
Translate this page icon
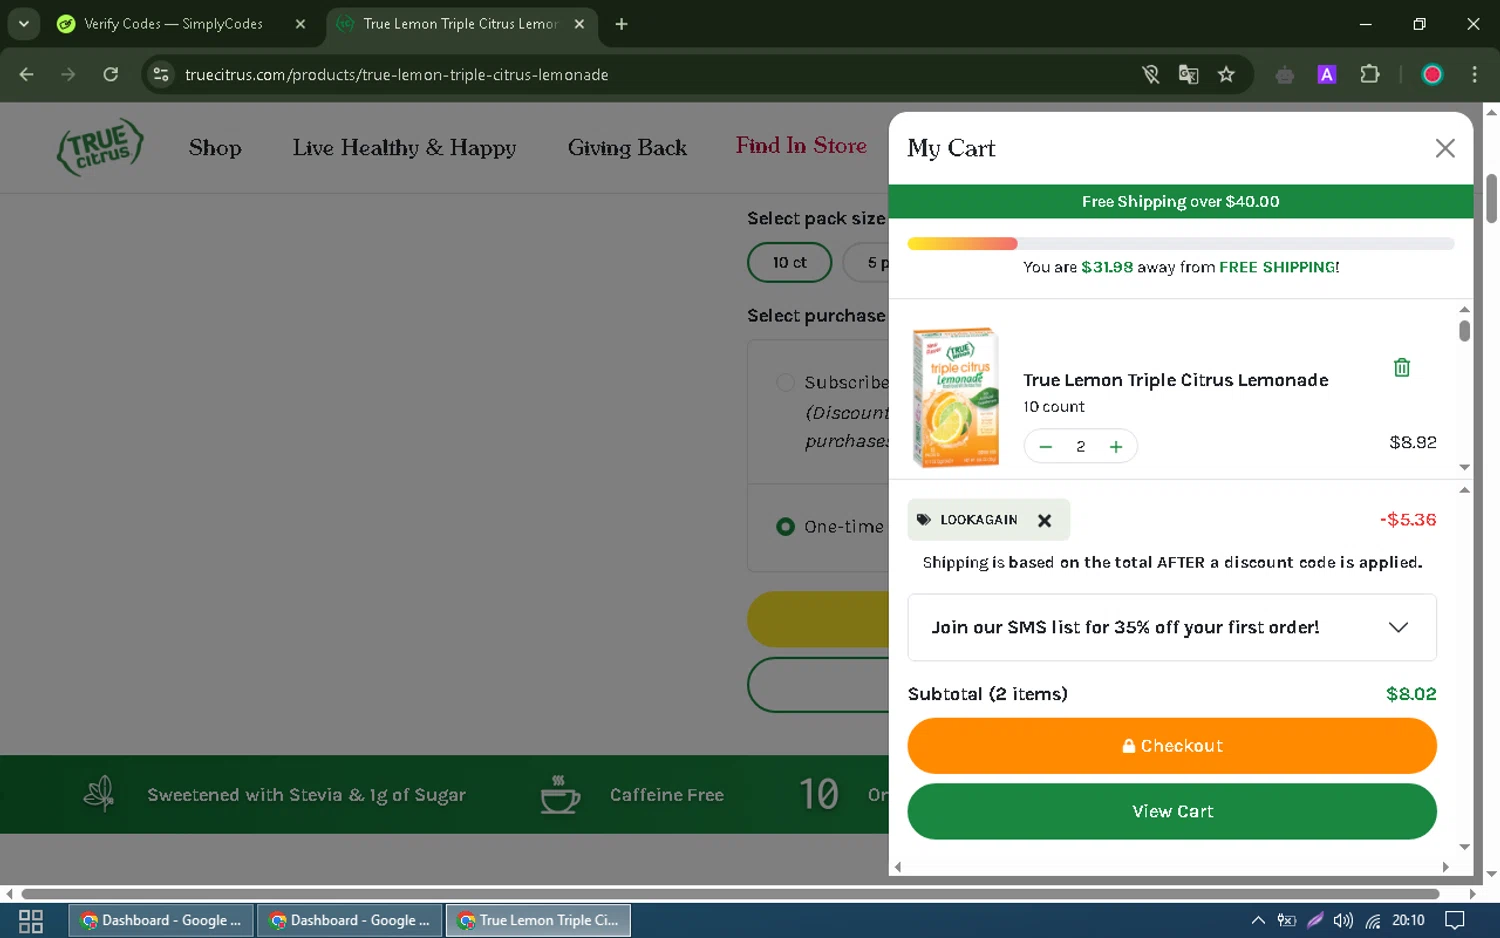point(1188,74)
